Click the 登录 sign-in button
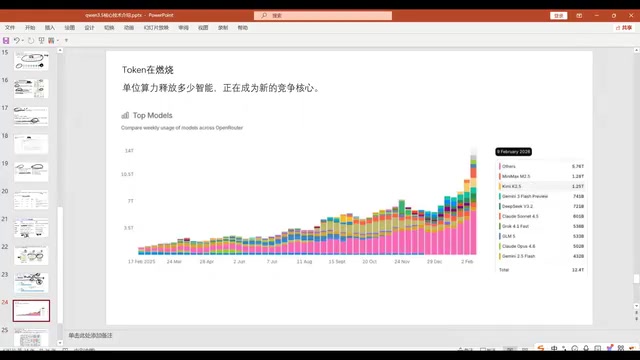Viewport: 640px width, 360px height. (558, 16)
